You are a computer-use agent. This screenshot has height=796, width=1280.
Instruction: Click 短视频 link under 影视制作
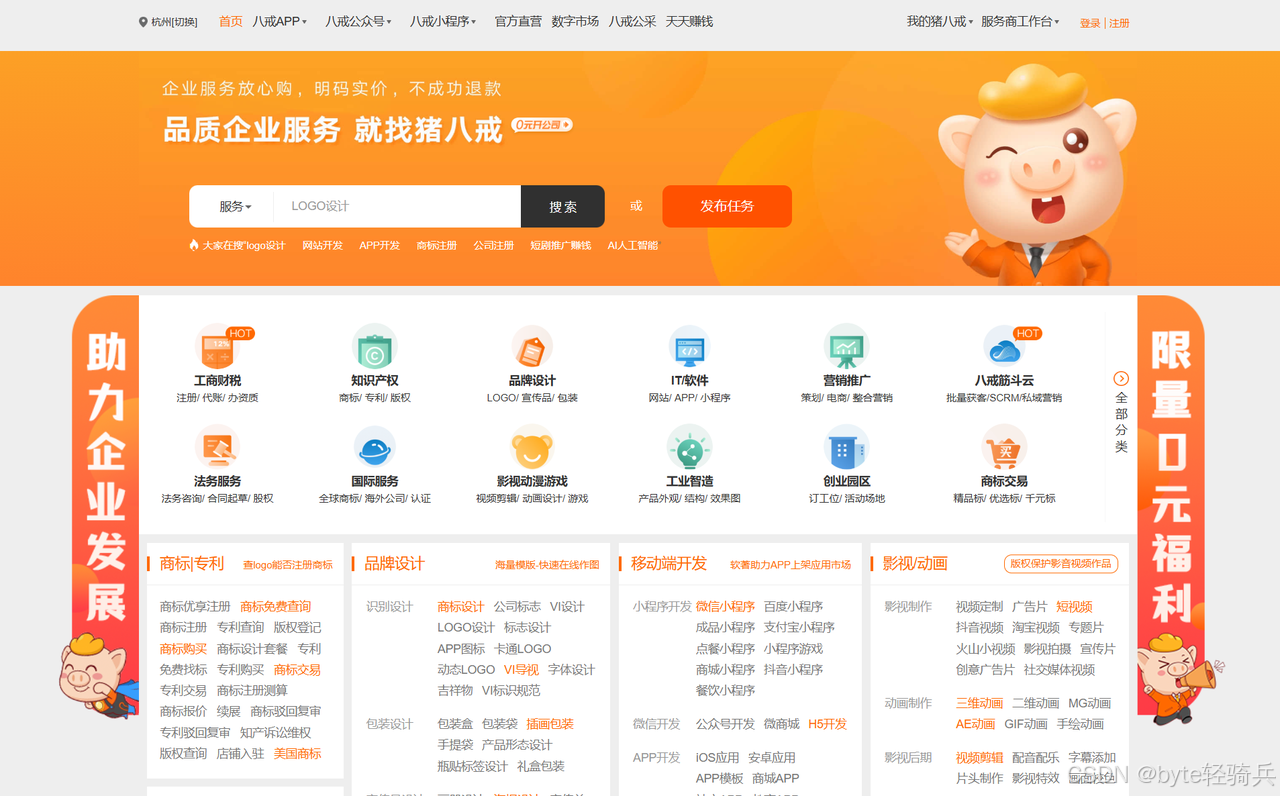(x=1074, y=606)
